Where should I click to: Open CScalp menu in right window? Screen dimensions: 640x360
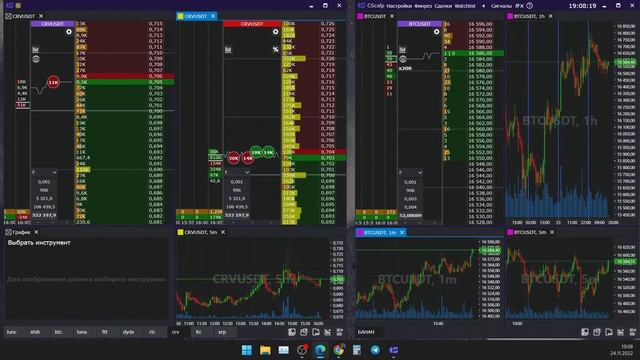click(375, 6)
